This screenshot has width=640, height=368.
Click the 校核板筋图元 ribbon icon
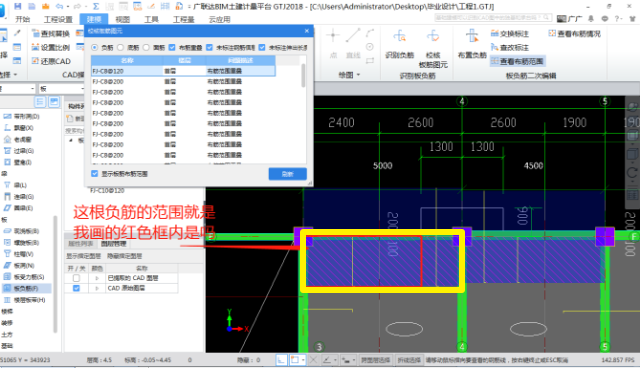click(433, 37)
